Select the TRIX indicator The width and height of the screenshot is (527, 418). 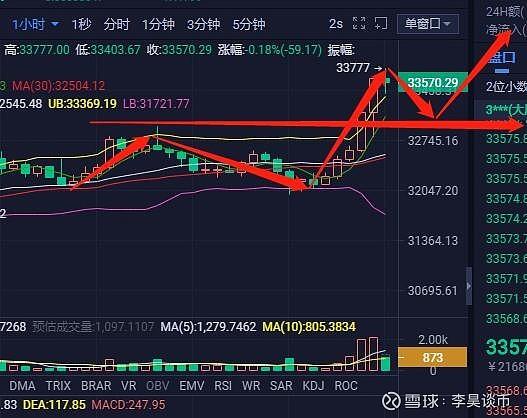pyautogui.click(x=58, y=386)
